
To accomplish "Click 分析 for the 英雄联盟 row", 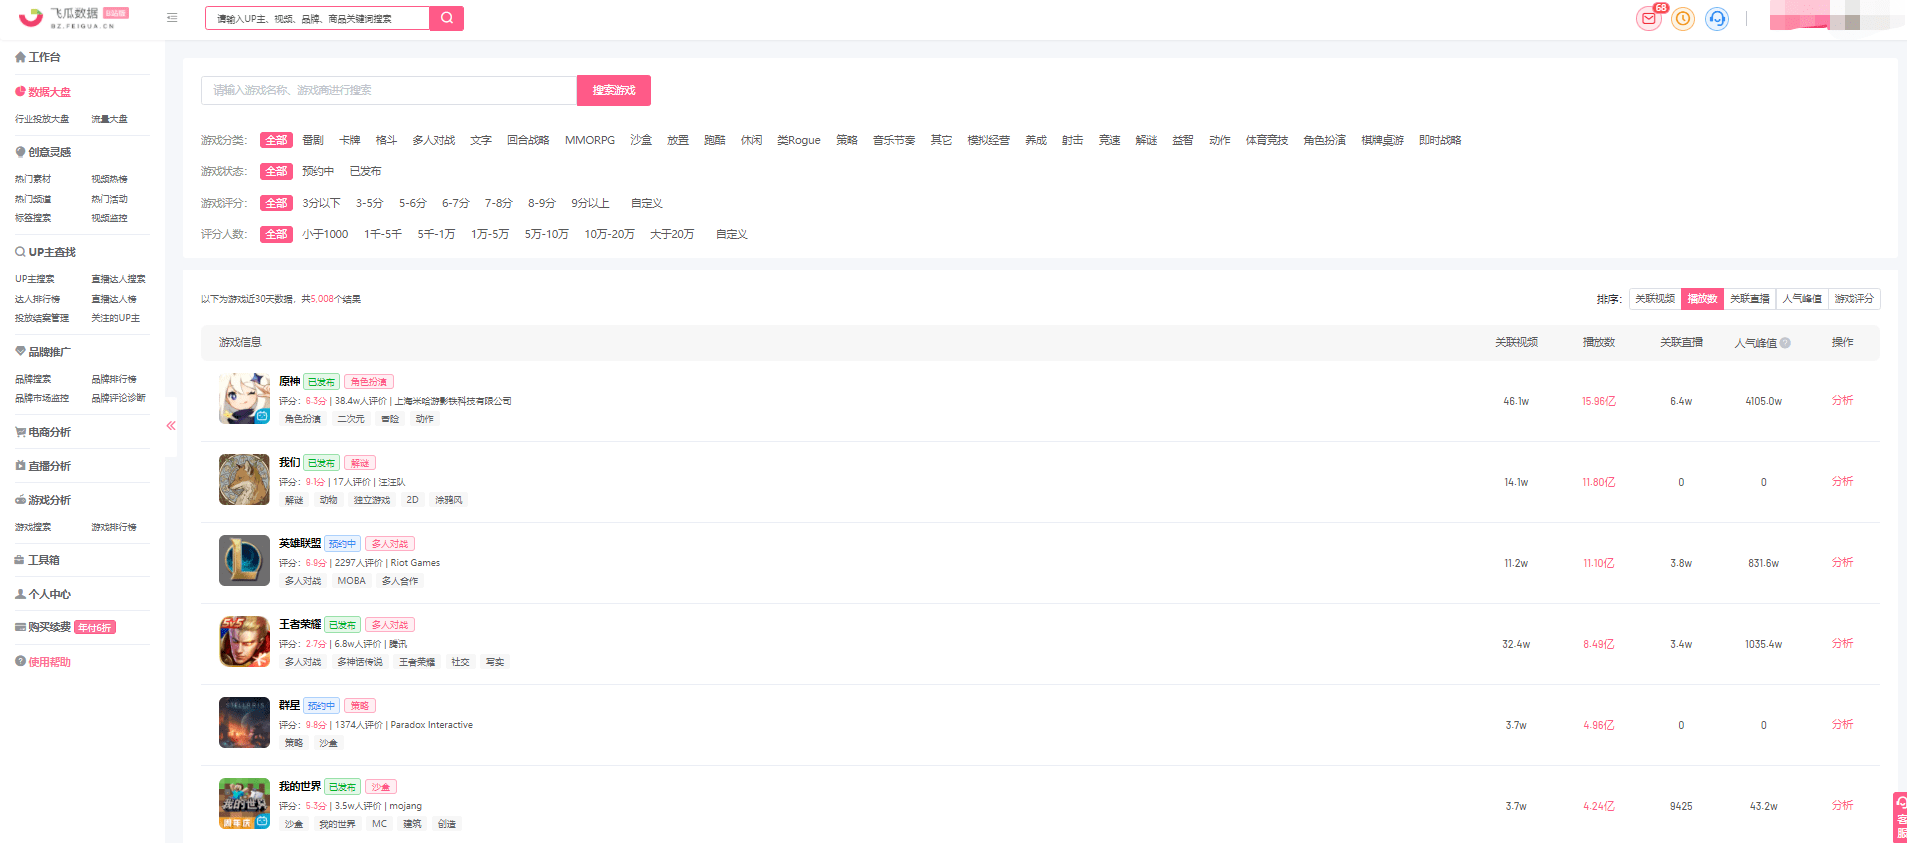I will [1842, 562].
